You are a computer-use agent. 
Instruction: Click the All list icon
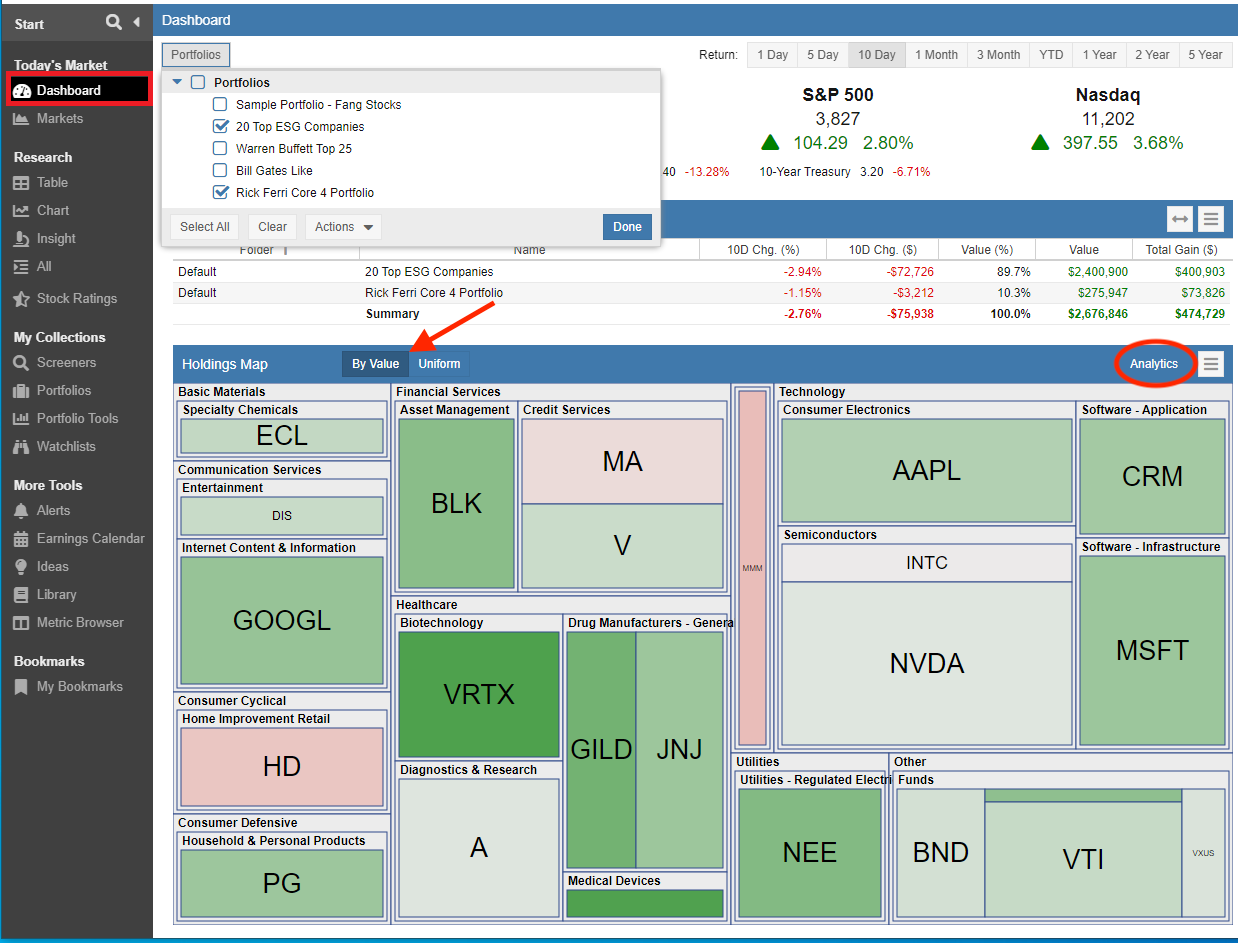(21, 267)
